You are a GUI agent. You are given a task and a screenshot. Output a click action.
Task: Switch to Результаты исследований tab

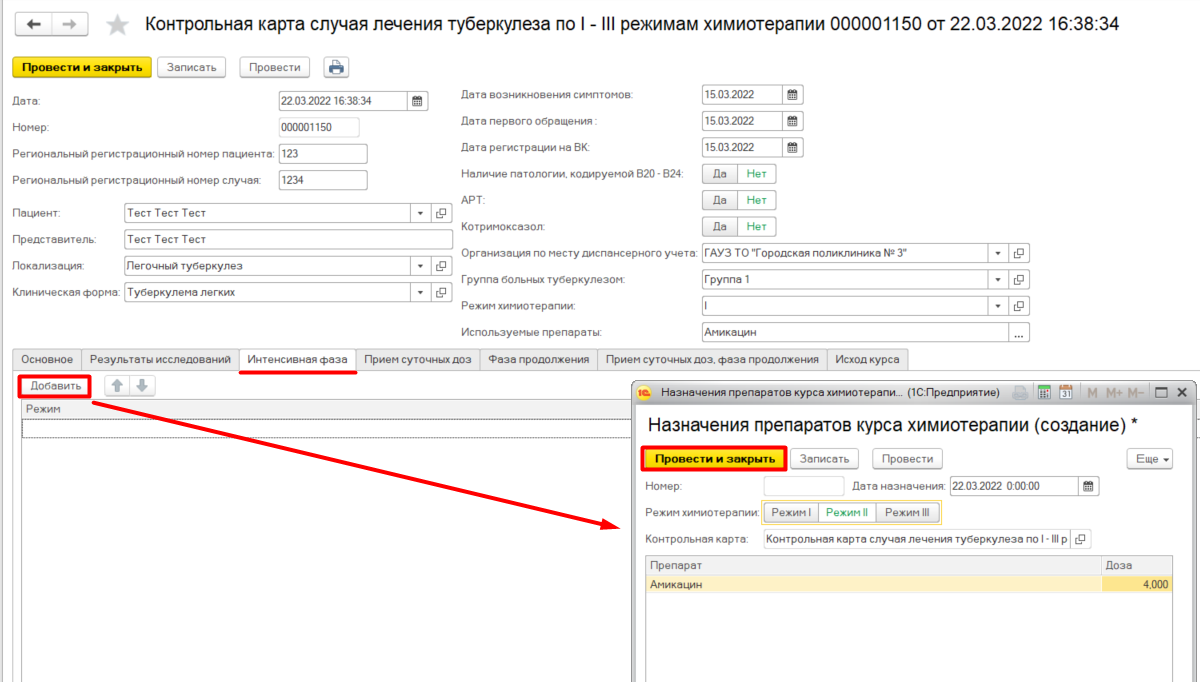[x=160, y=359]
